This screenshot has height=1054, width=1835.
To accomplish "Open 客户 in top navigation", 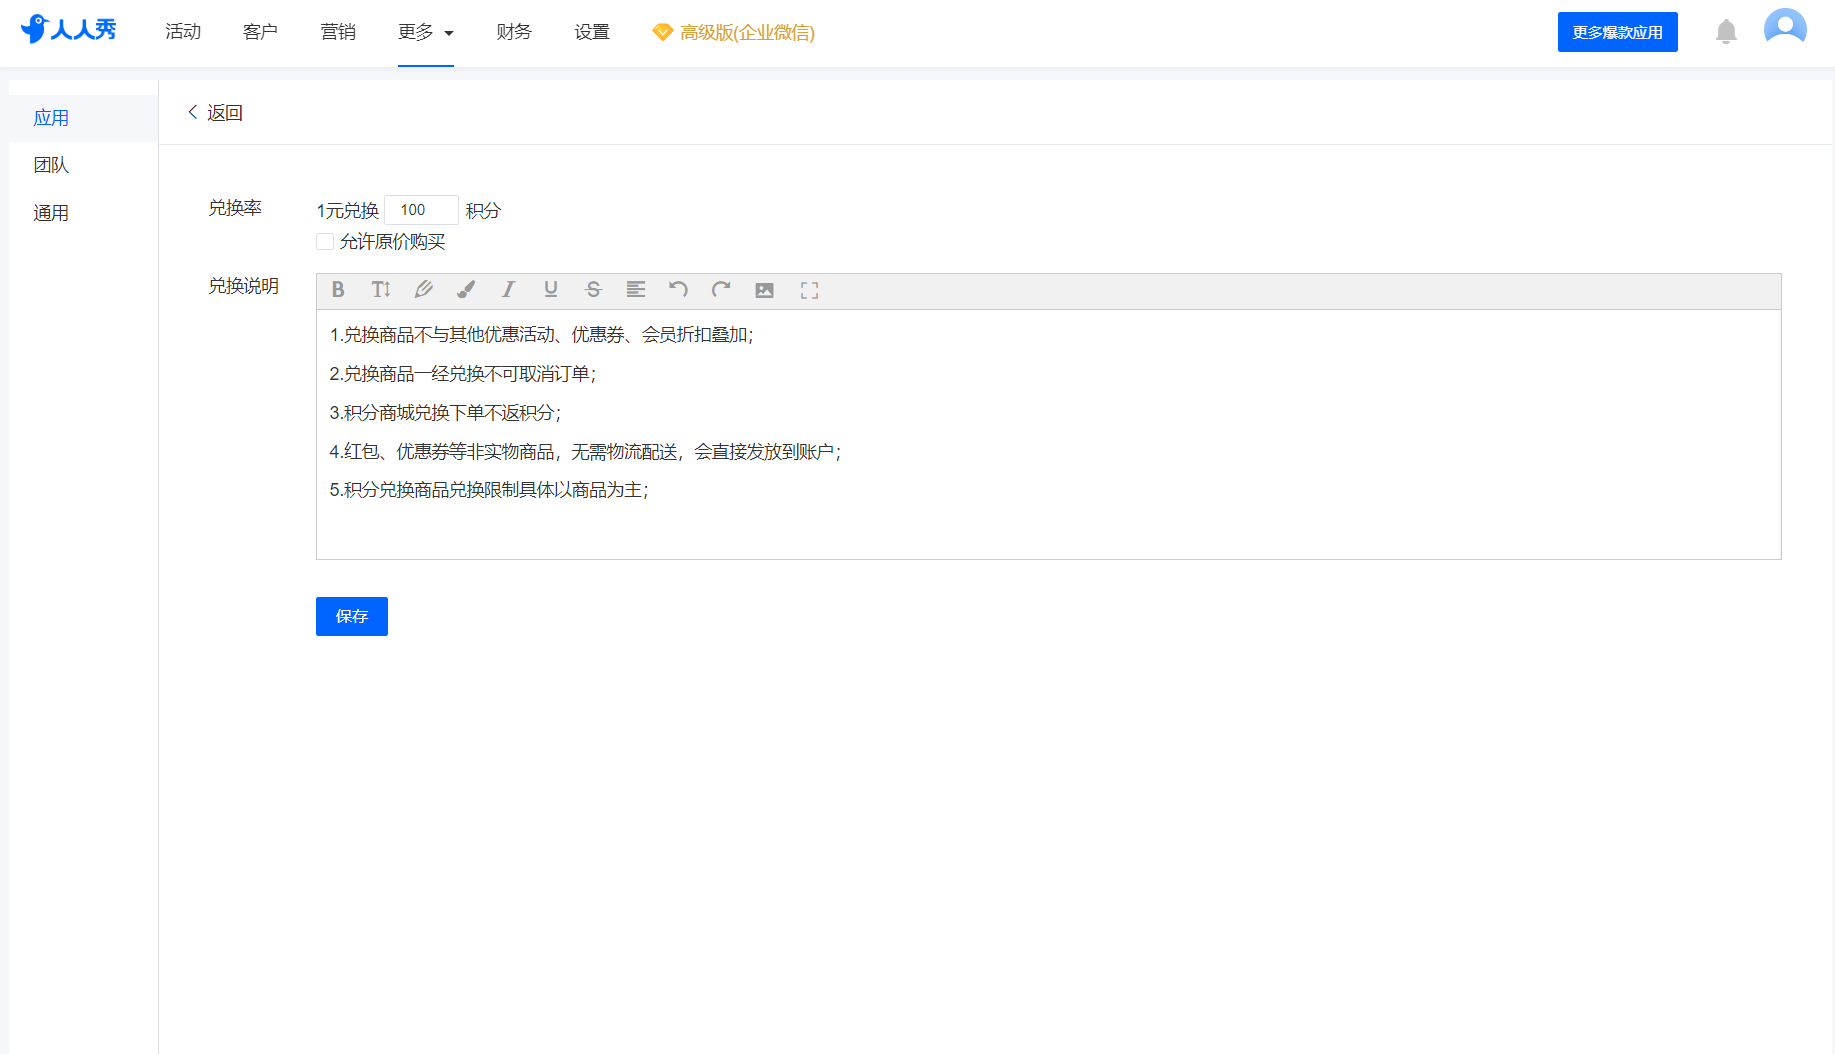I will click(x=260, y=32).
